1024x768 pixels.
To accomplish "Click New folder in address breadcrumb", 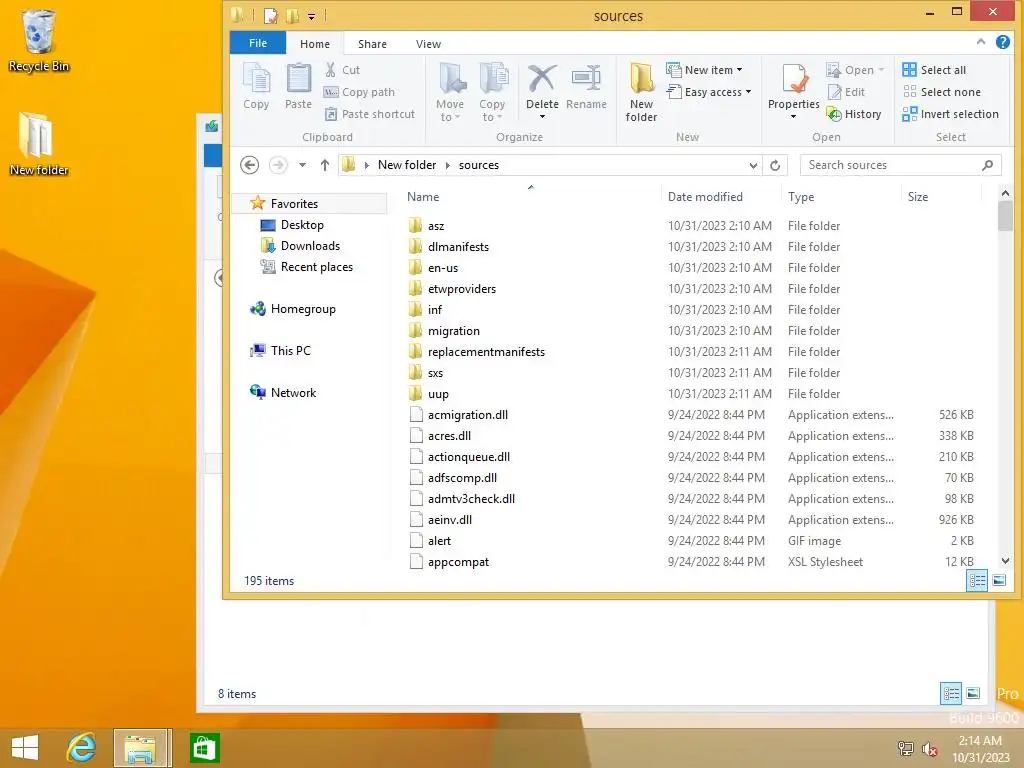I will tap(407, 165).
